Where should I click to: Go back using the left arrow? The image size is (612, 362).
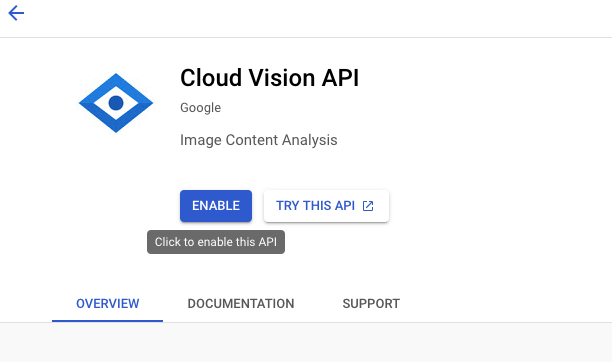pos(16,13)
